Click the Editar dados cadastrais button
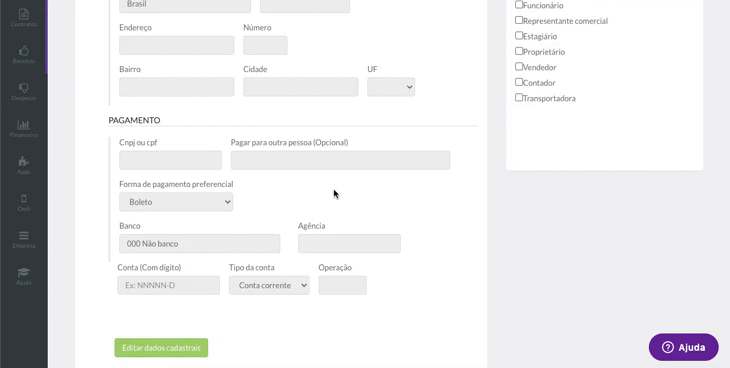The height and width of the screenshot is (368, 730). (161, 348)
